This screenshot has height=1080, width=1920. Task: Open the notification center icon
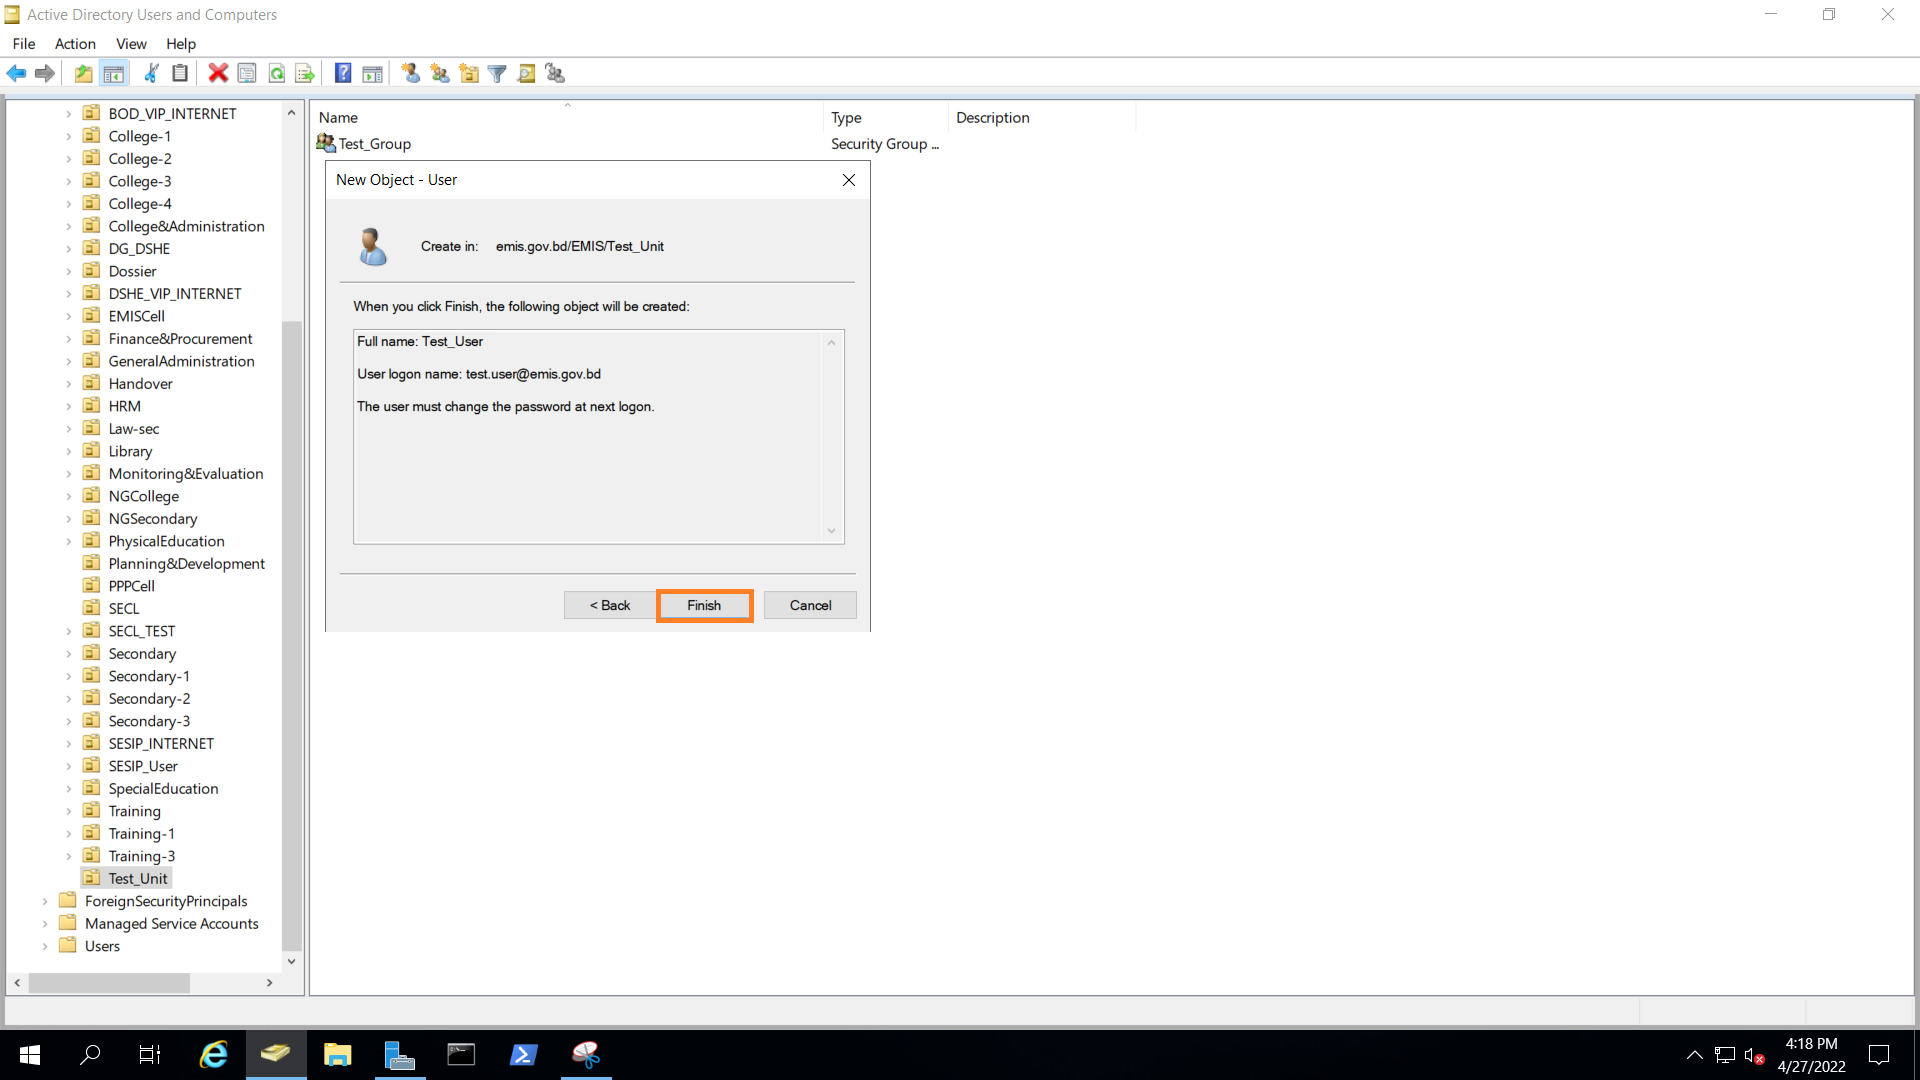tap(1880, 1055)
